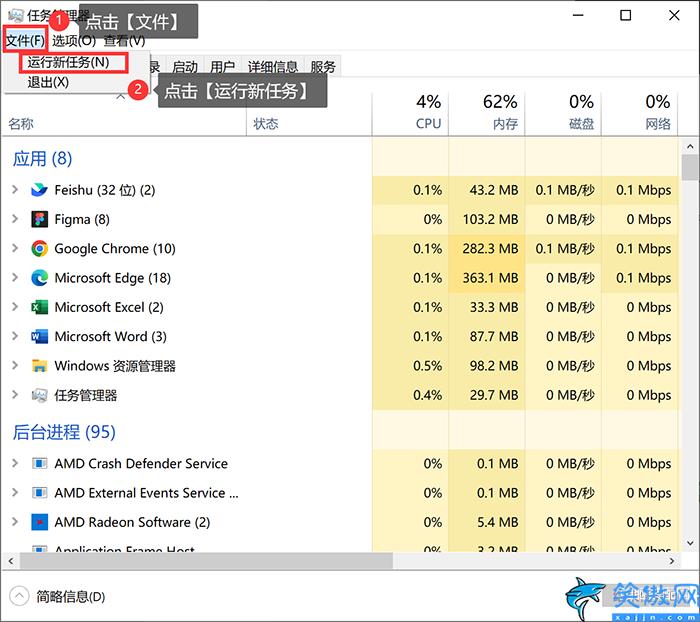Click the Figma app icon
Screen dimensions: 700x622
tap(39, 219)
